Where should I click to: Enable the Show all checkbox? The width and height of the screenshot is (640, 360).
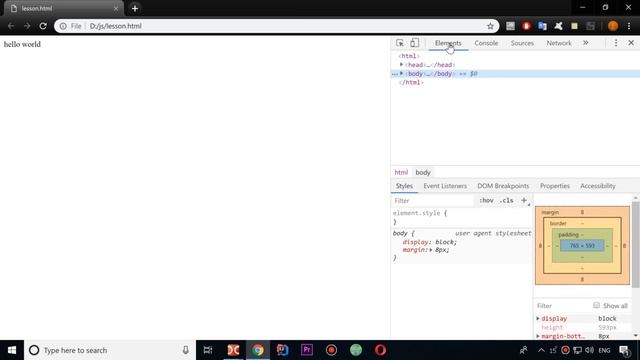(596, 305)
